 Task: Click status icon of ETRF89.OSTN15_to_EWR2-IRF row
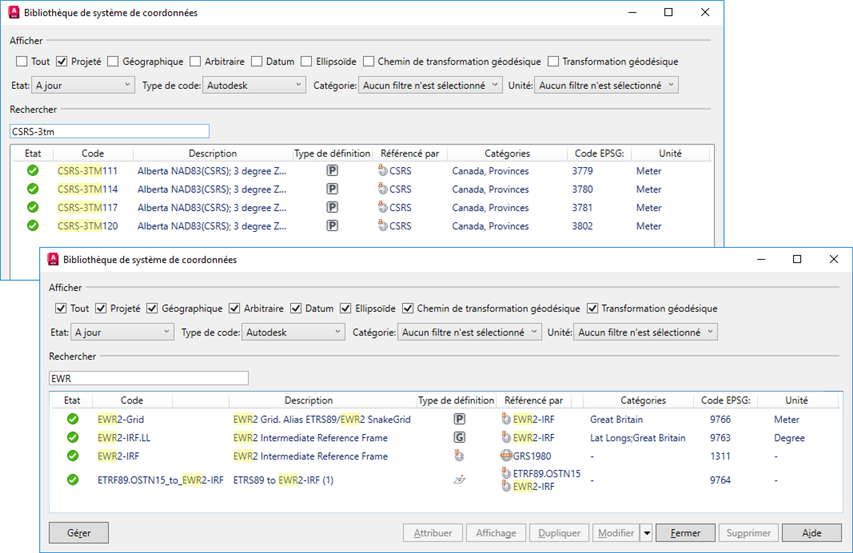[x=72, y=480]
